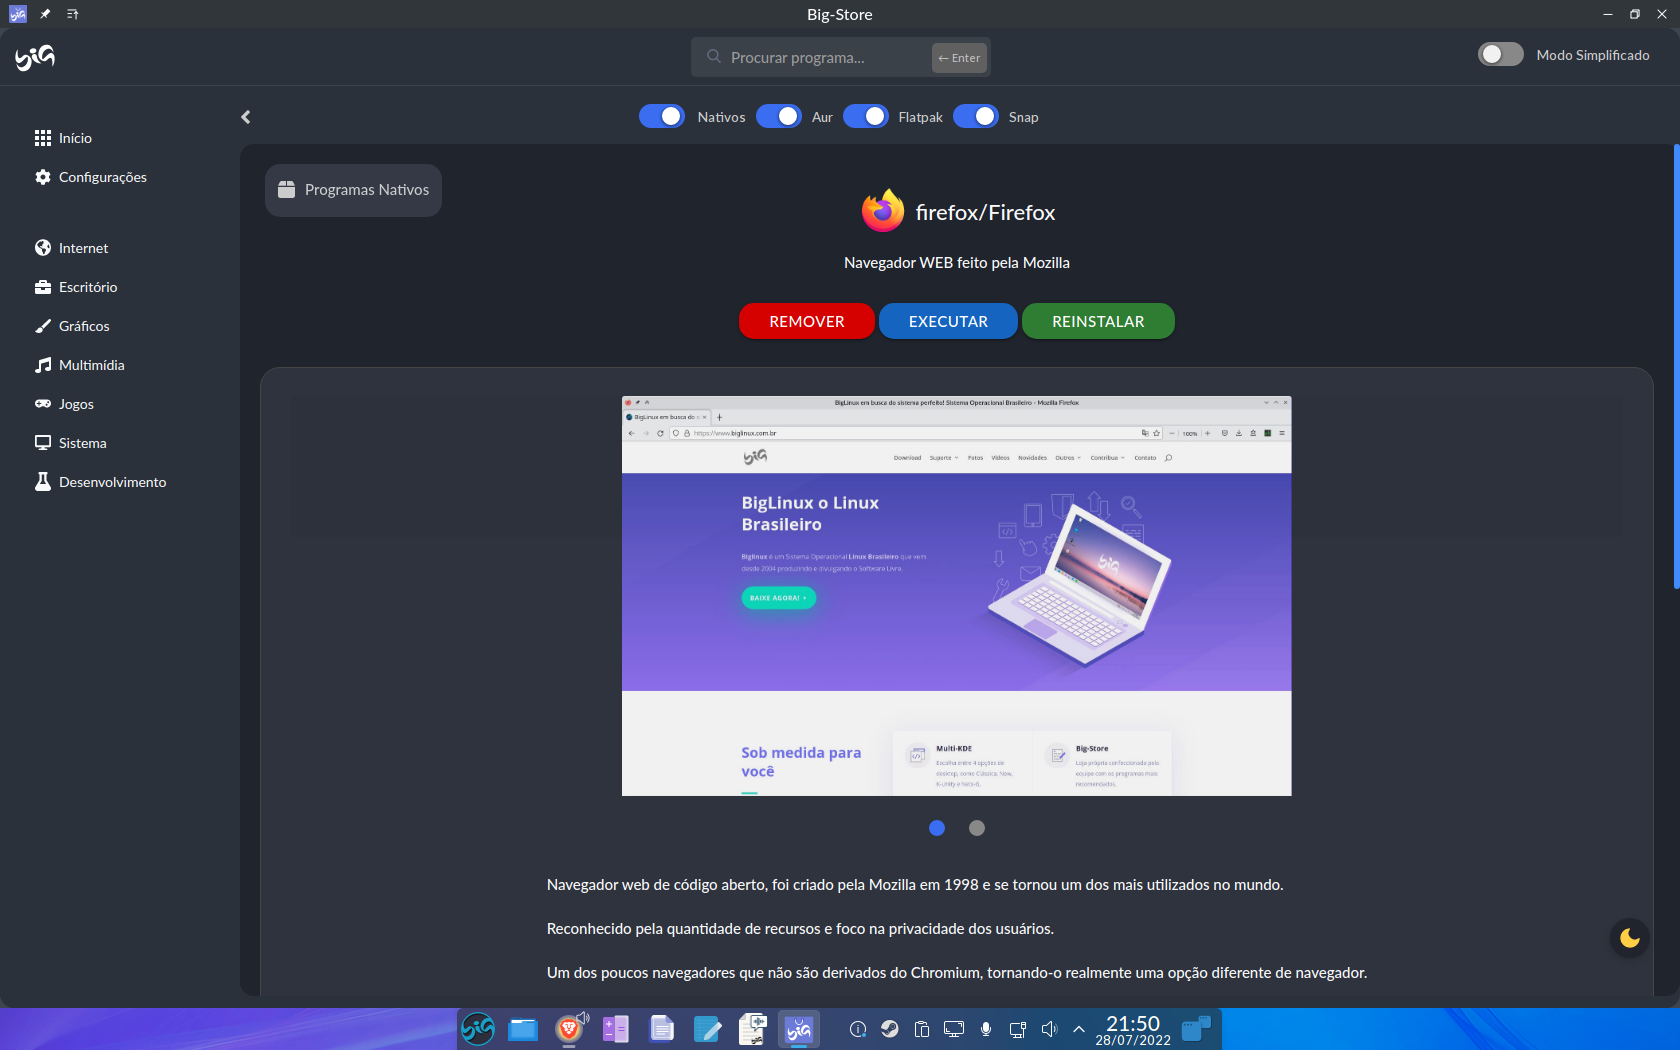Open the Sistema category
1680x1050 pixels.
click(70, 443)
